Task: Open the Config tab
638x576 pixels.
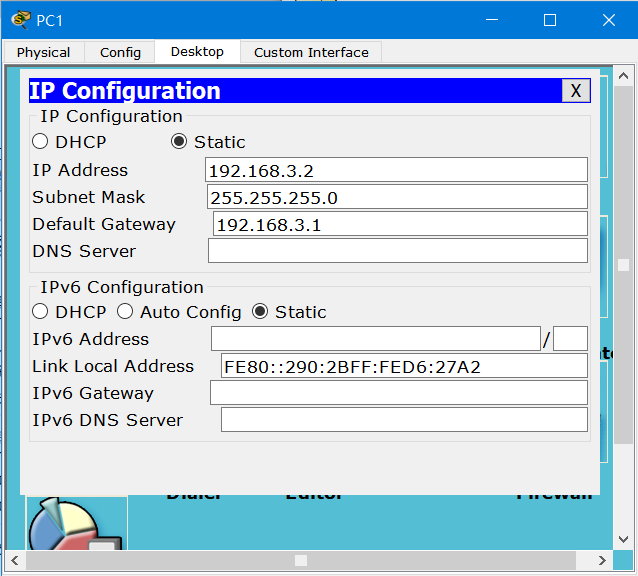Action: coord(120,52)
